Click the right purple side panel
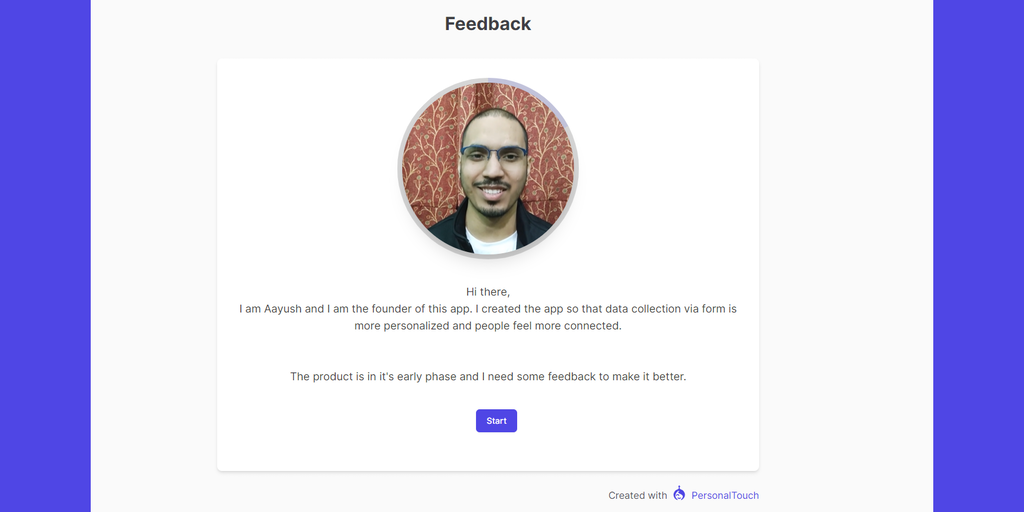Viewport: 1024px width, 512px height. (x=978, y=256)
